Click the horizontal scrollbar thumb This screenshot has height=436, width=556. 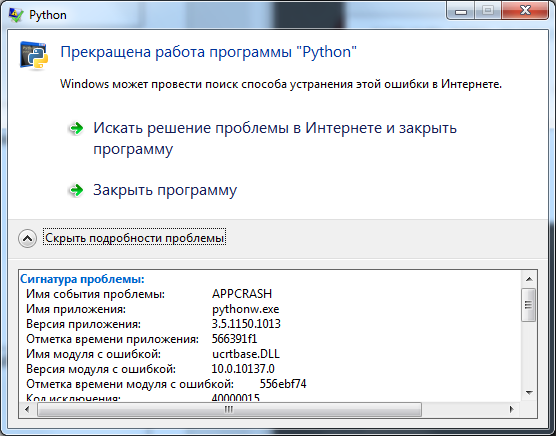pyautogui.click(x=229, y=409)
